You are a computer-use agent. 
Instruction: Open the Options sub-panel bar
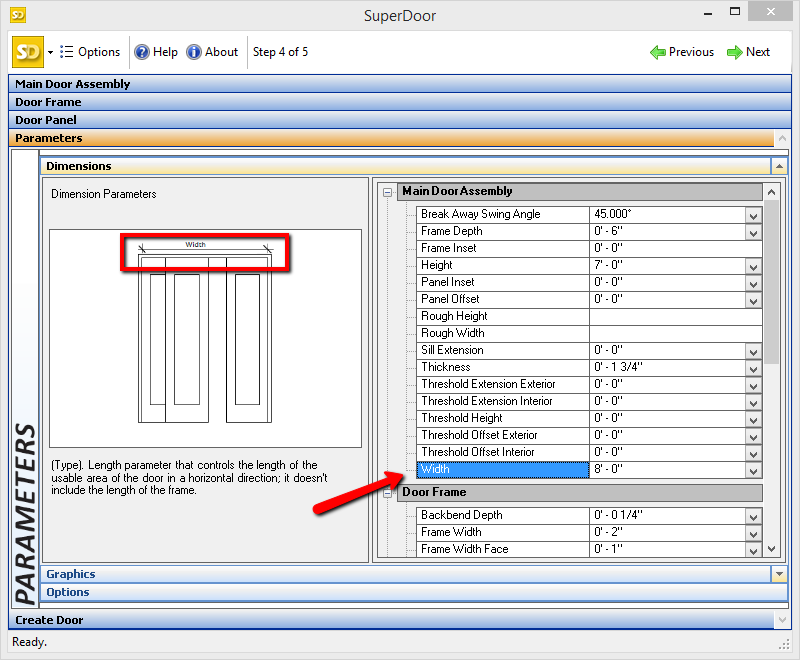coord(413,592)
